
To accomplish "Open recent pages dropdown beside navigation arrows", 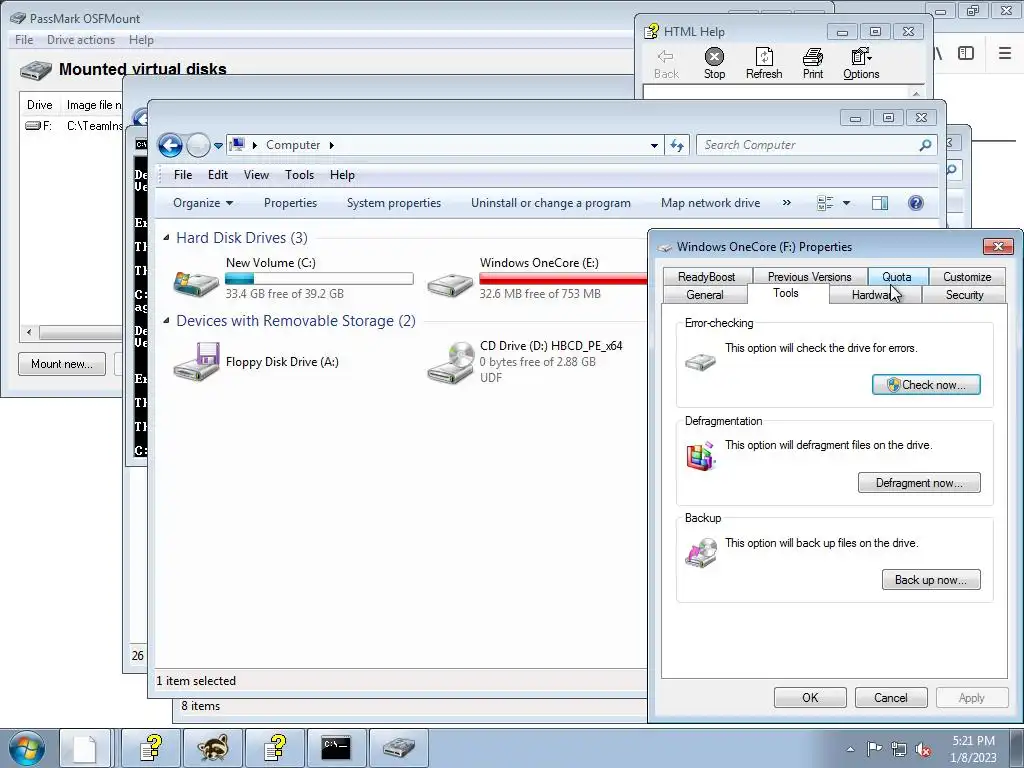I will coord(218,146).
